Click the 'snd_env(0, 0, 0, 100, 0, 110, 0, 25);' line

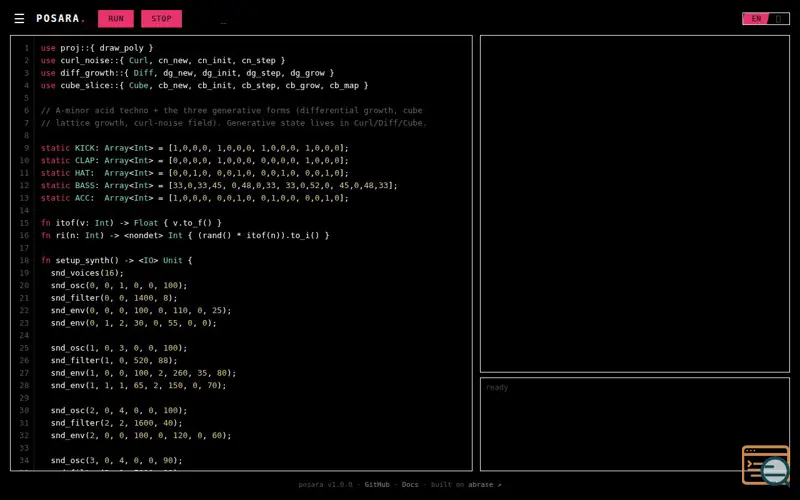pyautogui.click(x=141, y=310)
